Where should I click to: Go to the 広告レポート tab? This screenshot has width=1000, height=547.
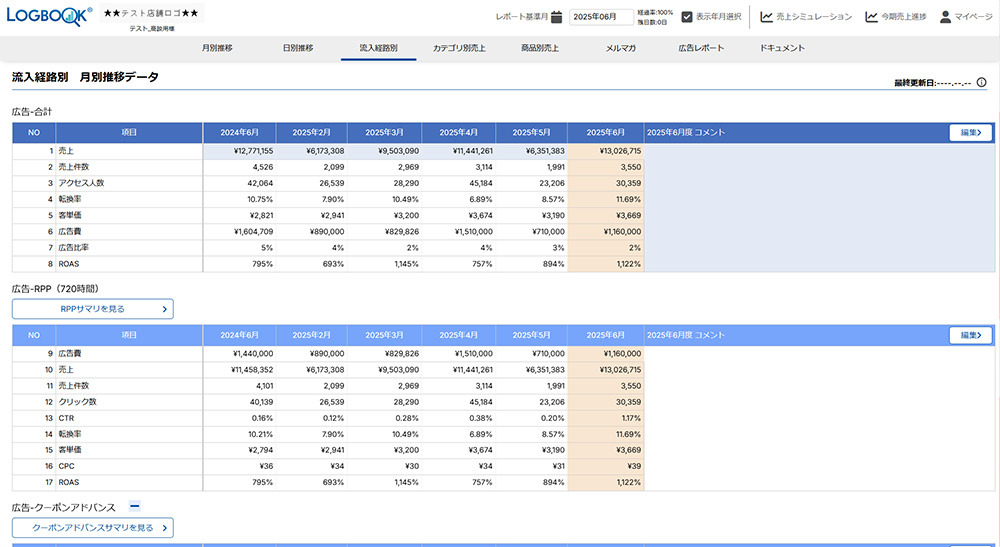701,48
